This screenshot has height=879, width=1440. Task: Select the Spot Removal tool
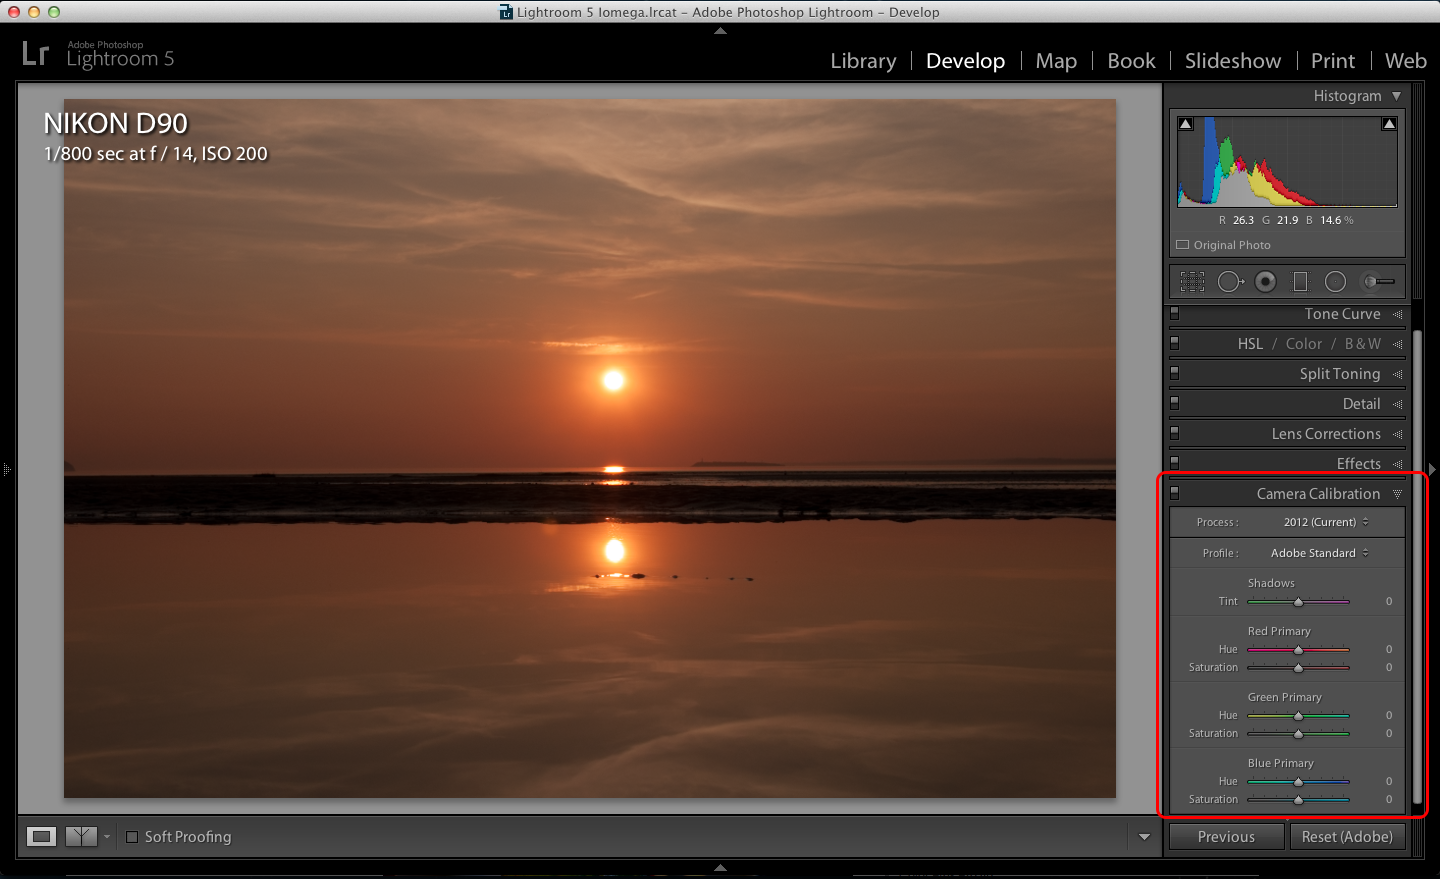click(1230, 281)
